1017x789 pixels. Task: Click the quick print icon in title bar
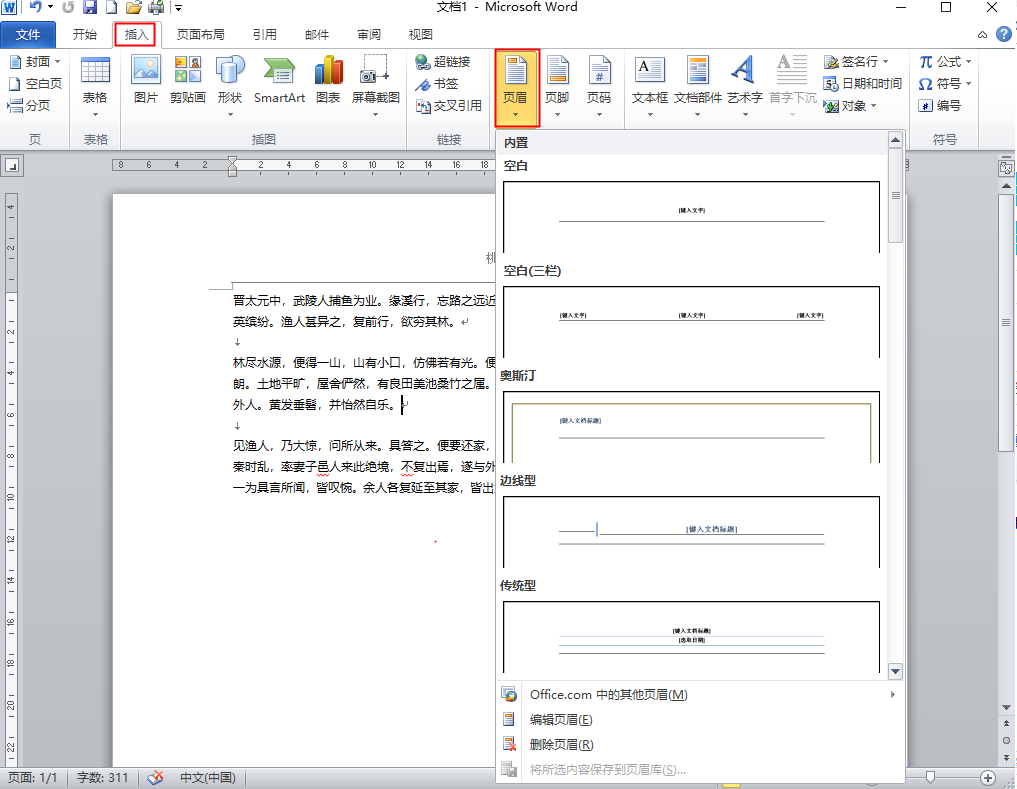tap(156, 8)
